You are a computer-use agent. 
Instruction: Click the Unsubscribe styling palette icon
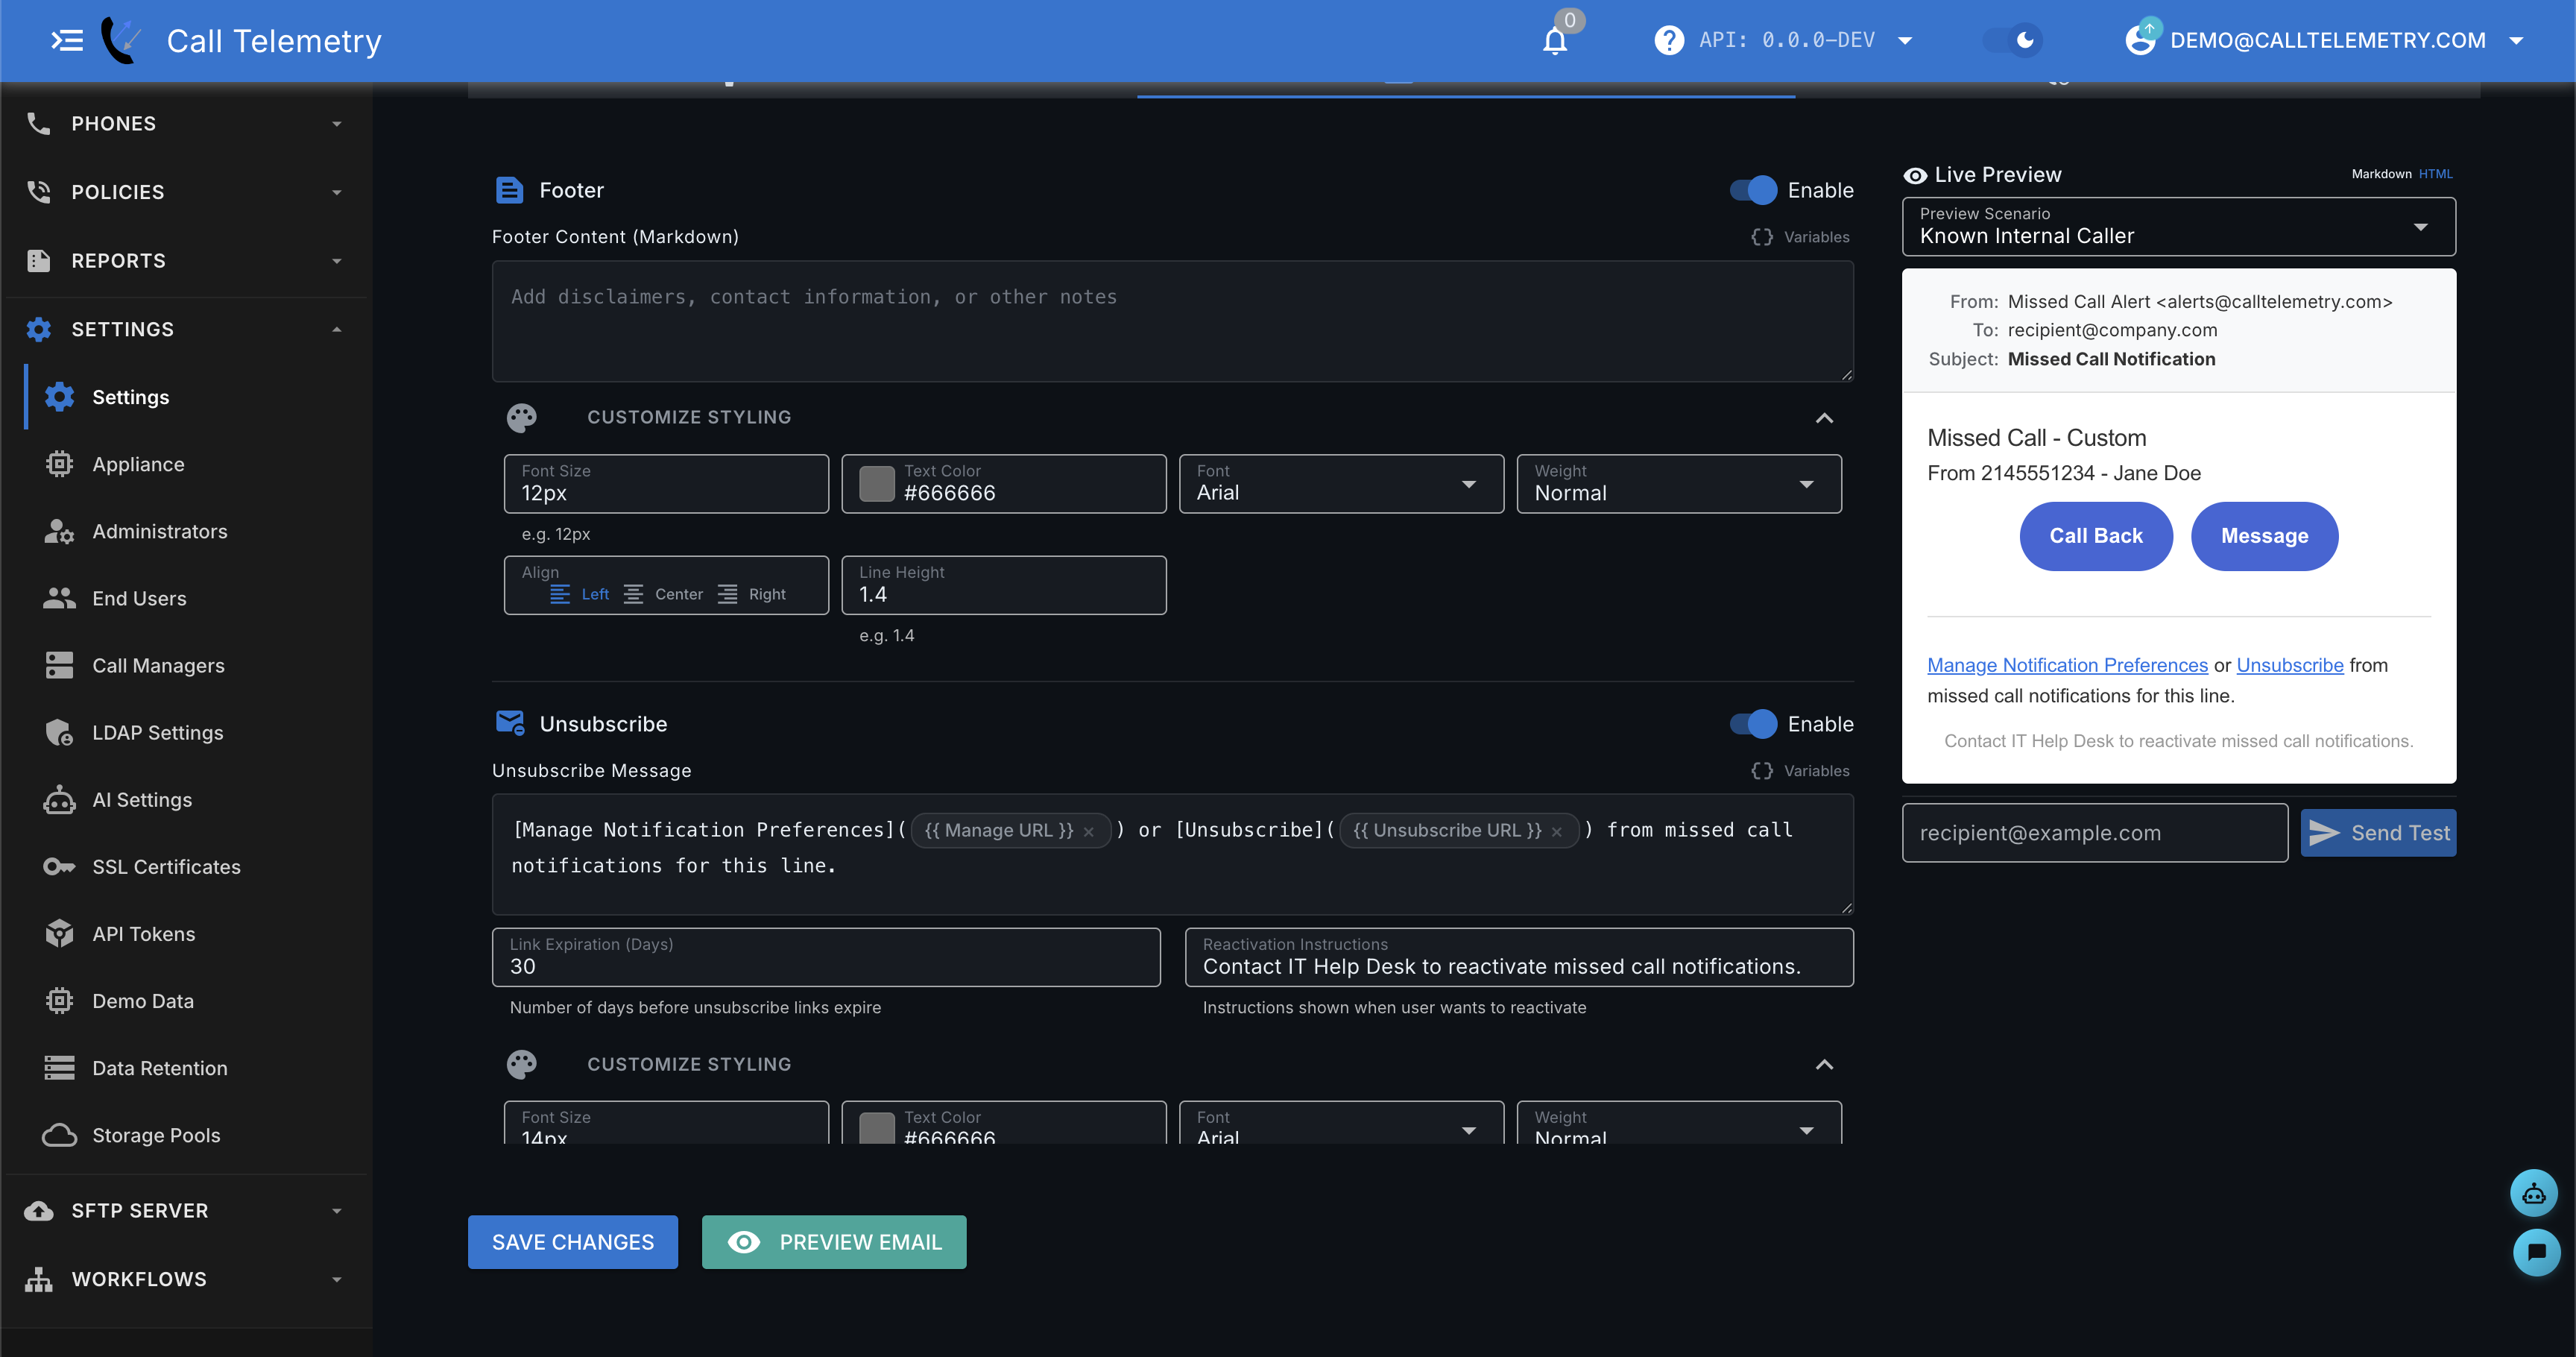(521, 1064)
